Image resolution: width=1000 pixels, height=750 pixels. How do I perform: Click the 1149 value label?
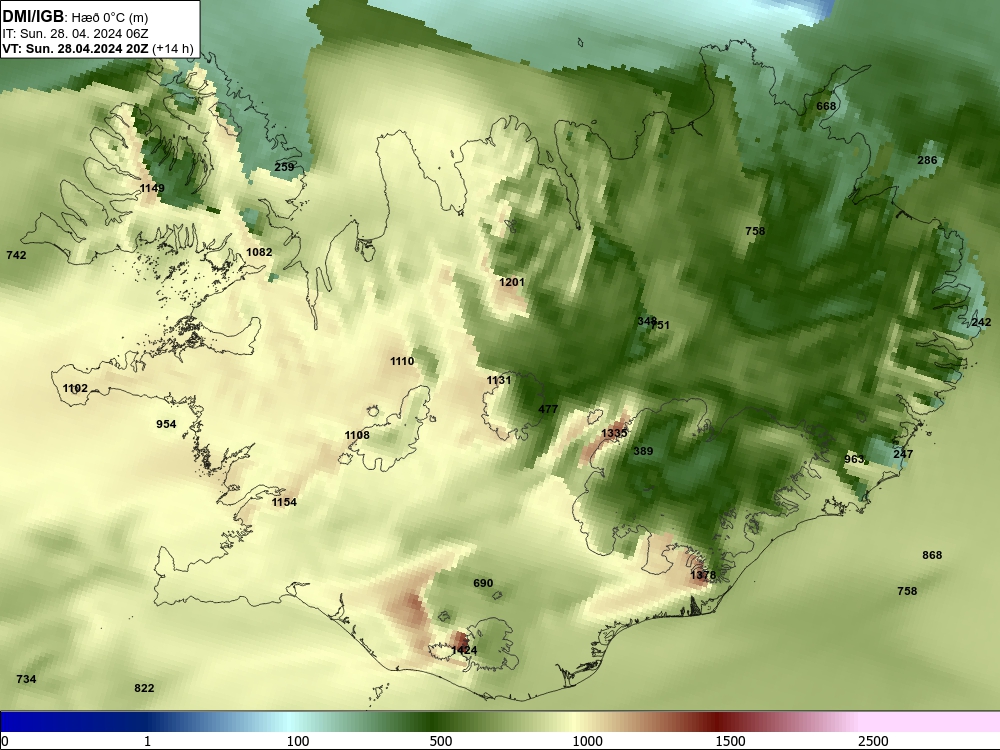(x=152, y=188)
